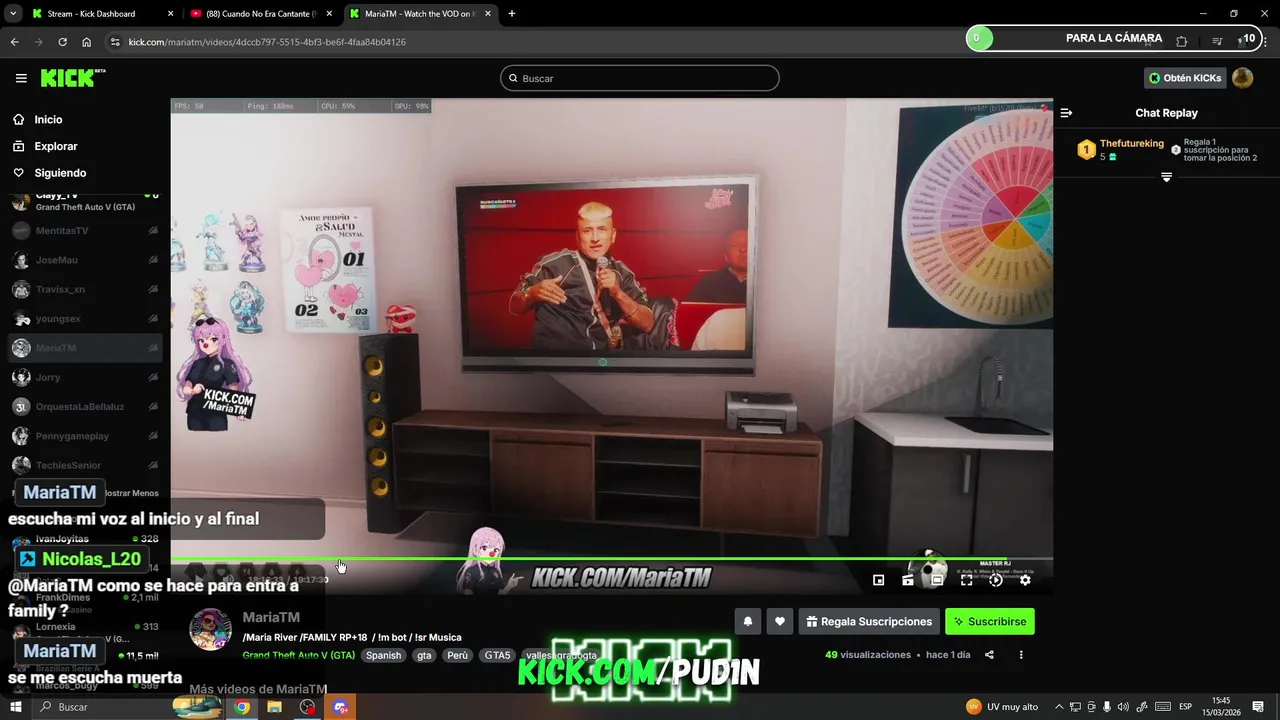Click MariaTM channel avatar
Image resolution: width=1280 pixels, height=720 pixels.
(x=211, y=630)
